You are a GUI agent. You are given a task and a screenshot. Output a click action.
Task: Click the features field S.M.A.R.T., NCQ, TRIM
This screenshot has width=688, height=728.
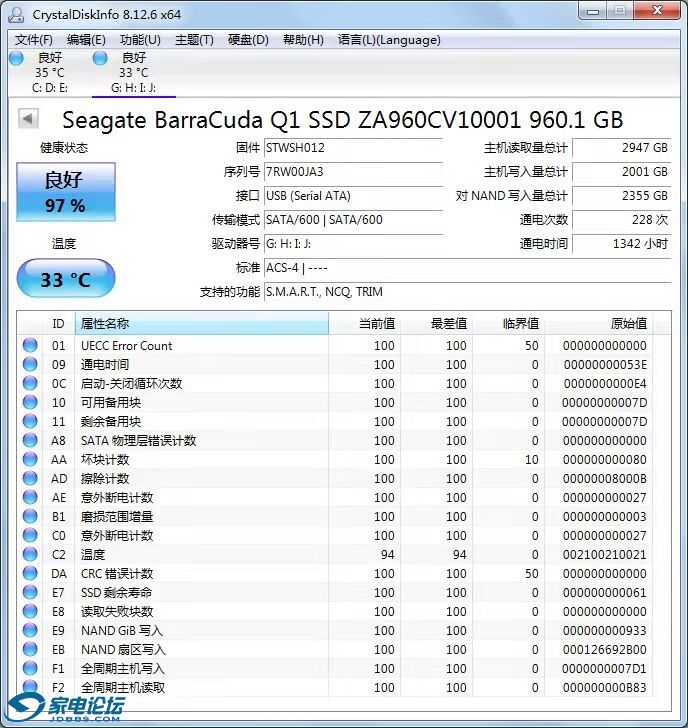tap(467, 292)
